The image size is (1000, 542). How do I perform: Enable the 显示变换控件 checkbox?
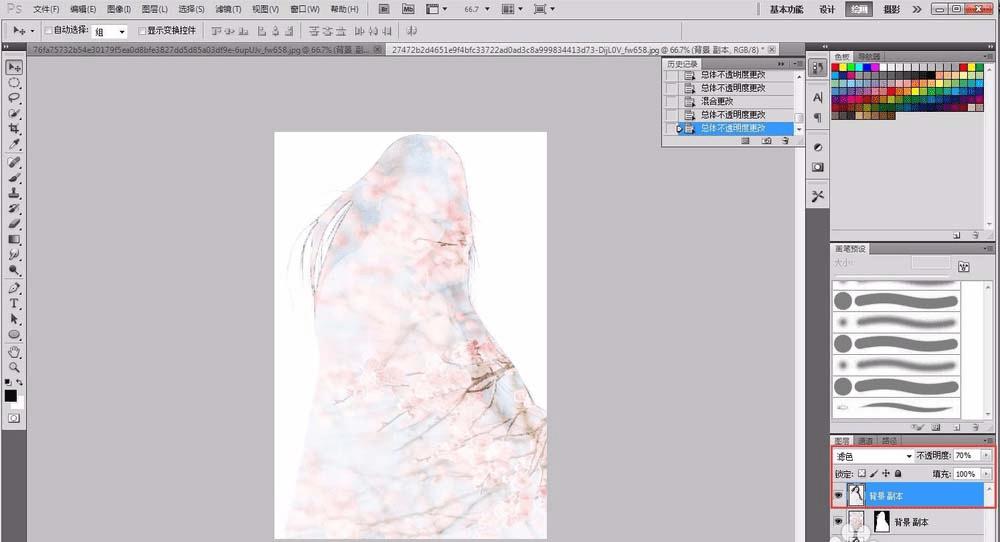point(141,32)
